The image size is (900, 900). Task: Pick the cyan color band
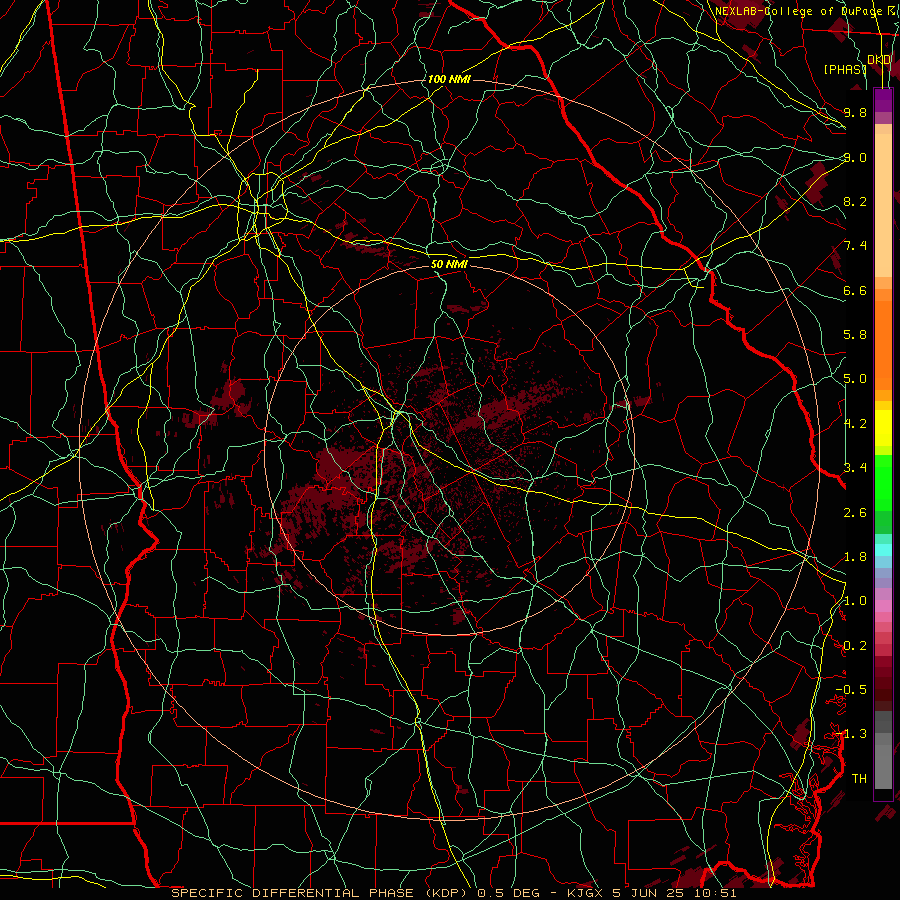pyautogui.click(x=883, y=550)
